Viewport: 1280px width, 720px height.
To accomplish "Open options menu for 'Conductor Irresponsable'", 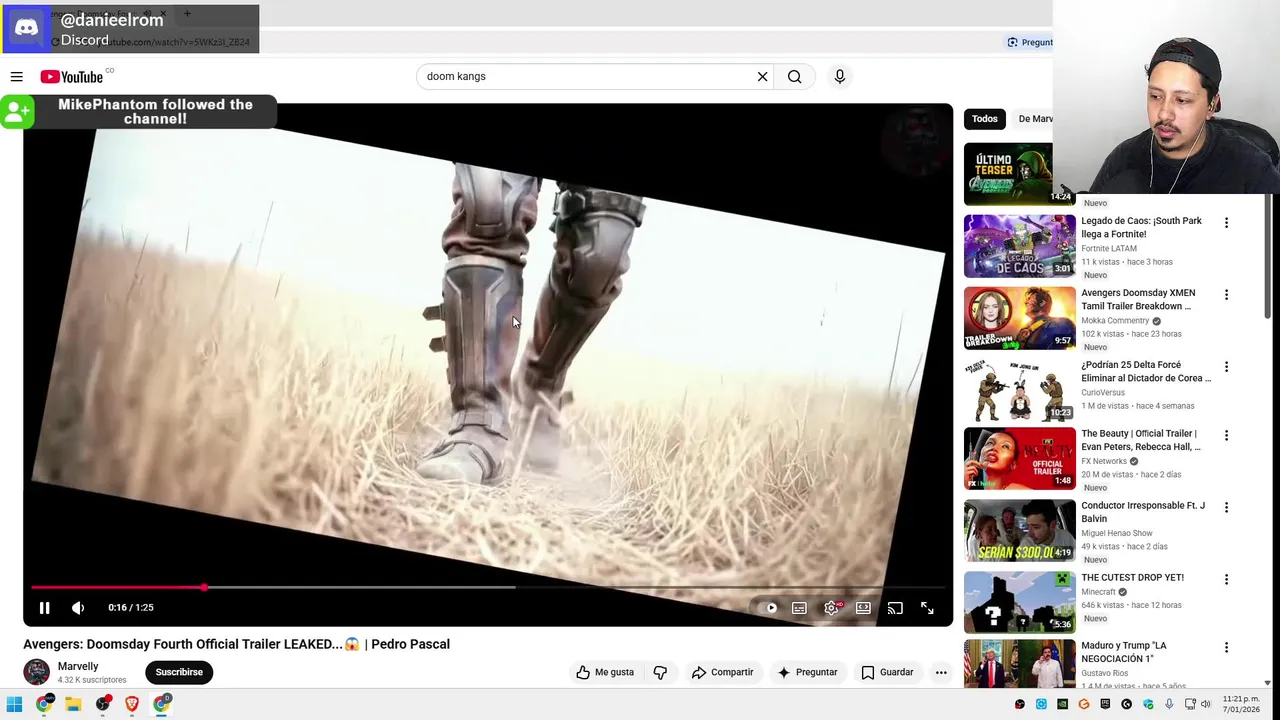I will coord(1226,508).
